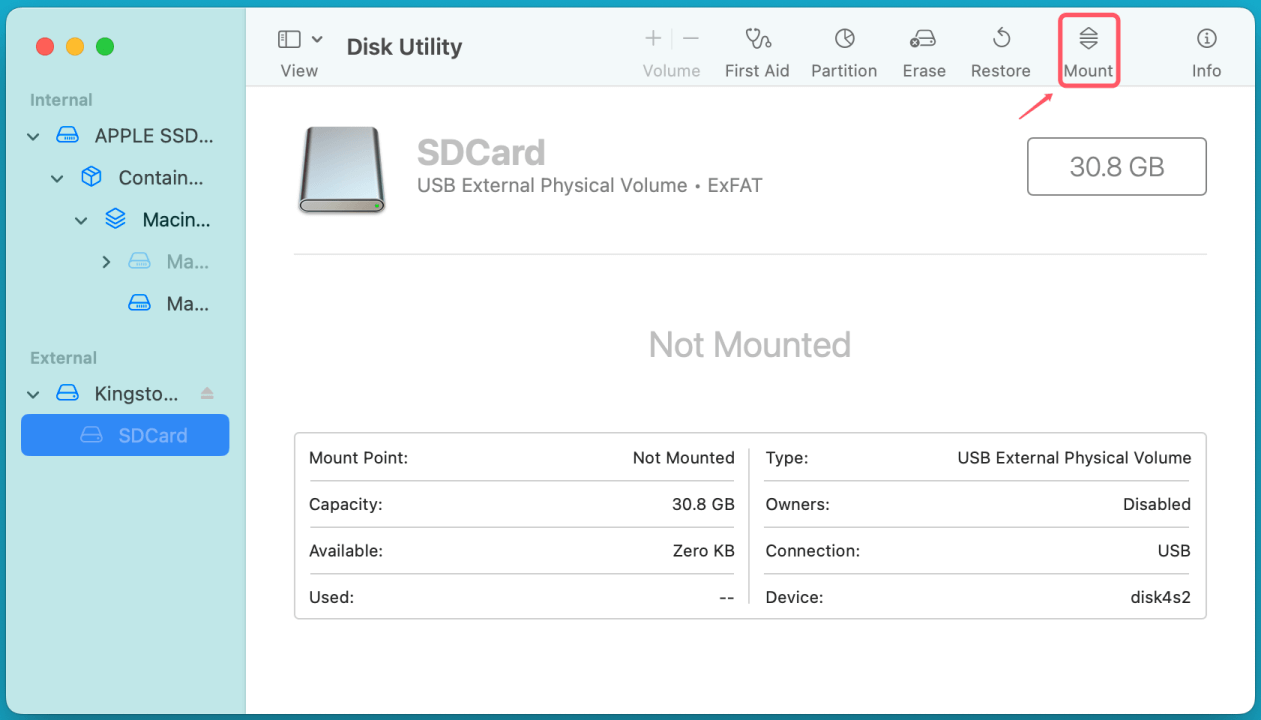Click the sidebar View icon
This screenshot has height=720, width=1261.
289,38
